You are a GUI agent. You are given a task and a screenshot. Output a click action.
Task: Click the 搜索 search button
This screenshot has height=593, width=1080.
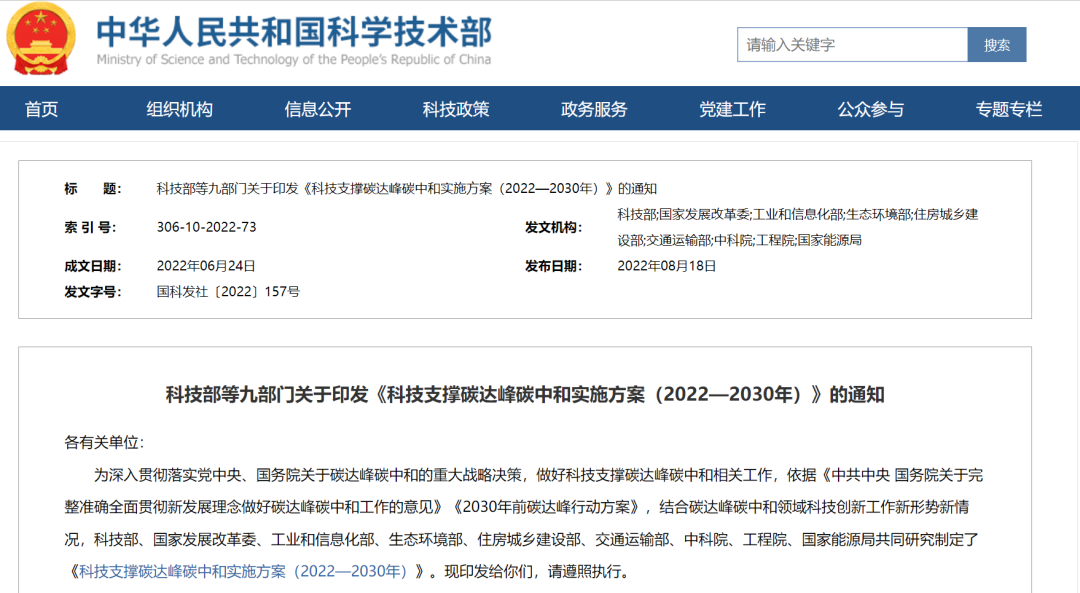[997, 45]
